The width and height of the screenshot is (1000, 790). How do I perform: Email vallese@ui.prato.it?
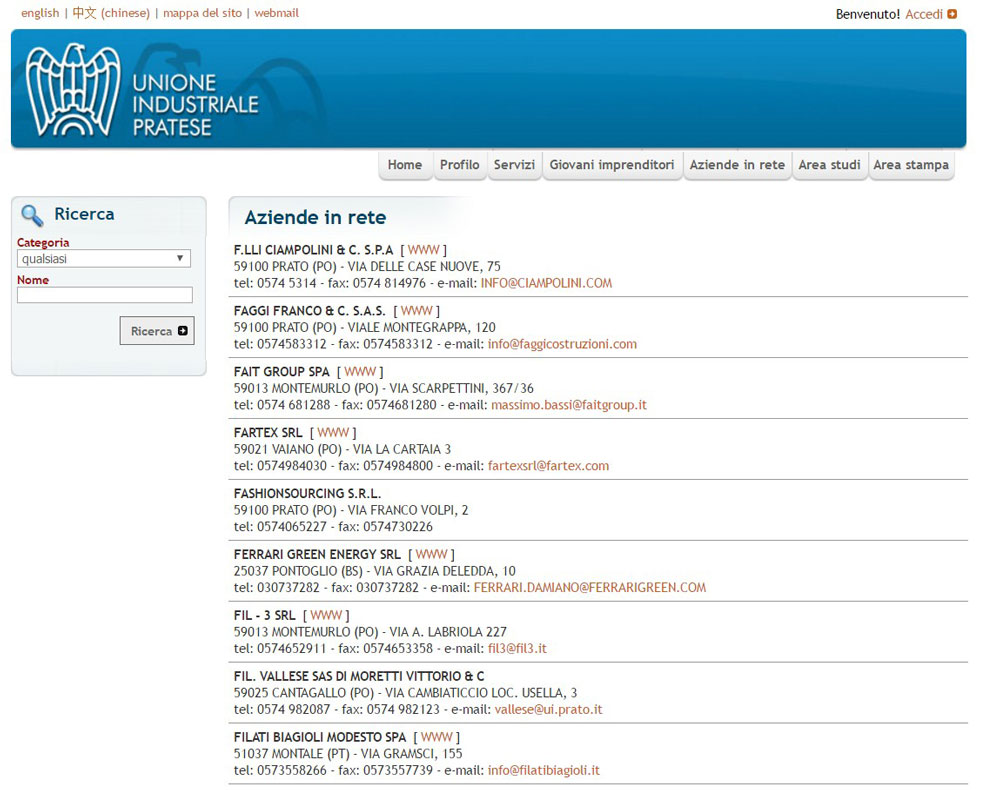[x=548, y=709]
